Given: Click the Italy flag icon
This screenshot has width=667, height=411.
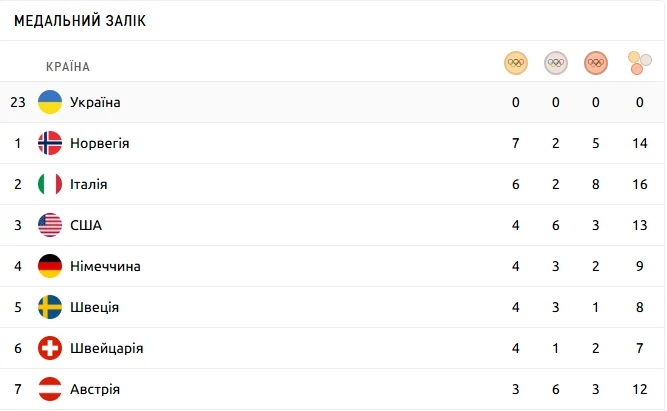Looking at the screenshot, I should tap(50, 184).
